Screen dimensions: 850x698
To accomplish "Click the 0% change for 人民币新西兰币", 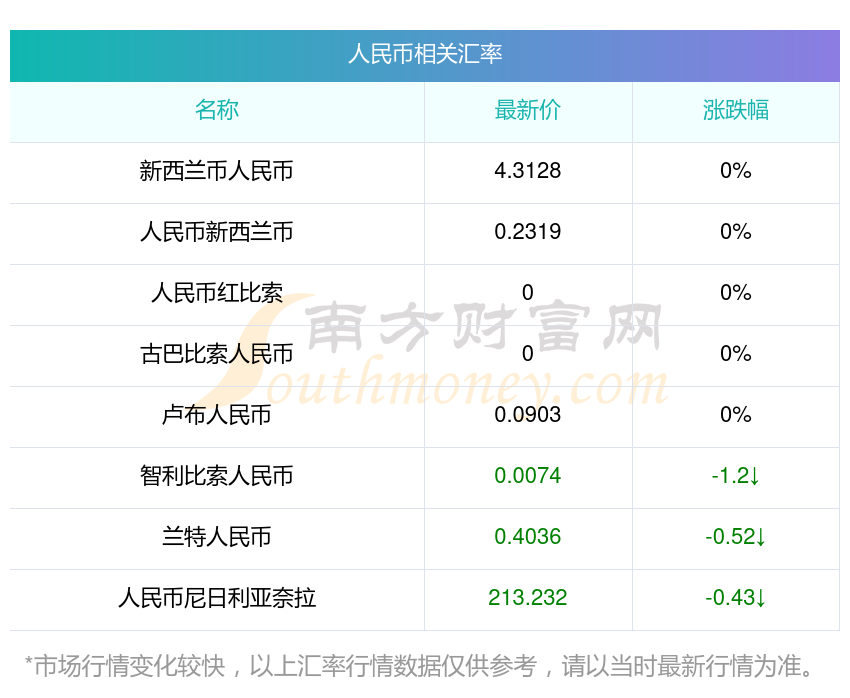I will 736,232.
